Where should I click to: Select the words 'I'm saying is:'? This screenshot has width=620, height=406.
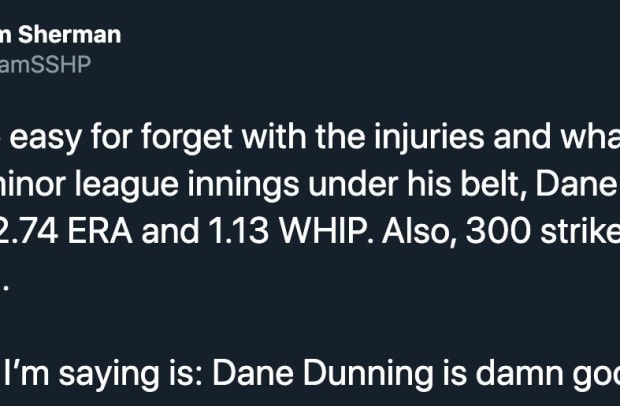tap(102, 373)
